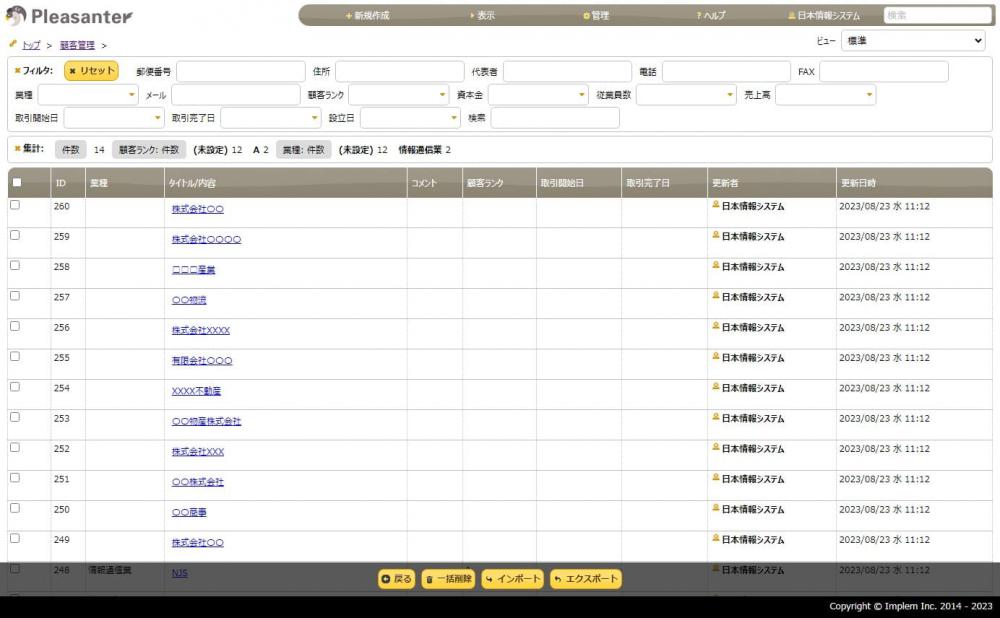Open インポート from bottom bar
This screenshot has width=1000, height=618.
512,579
